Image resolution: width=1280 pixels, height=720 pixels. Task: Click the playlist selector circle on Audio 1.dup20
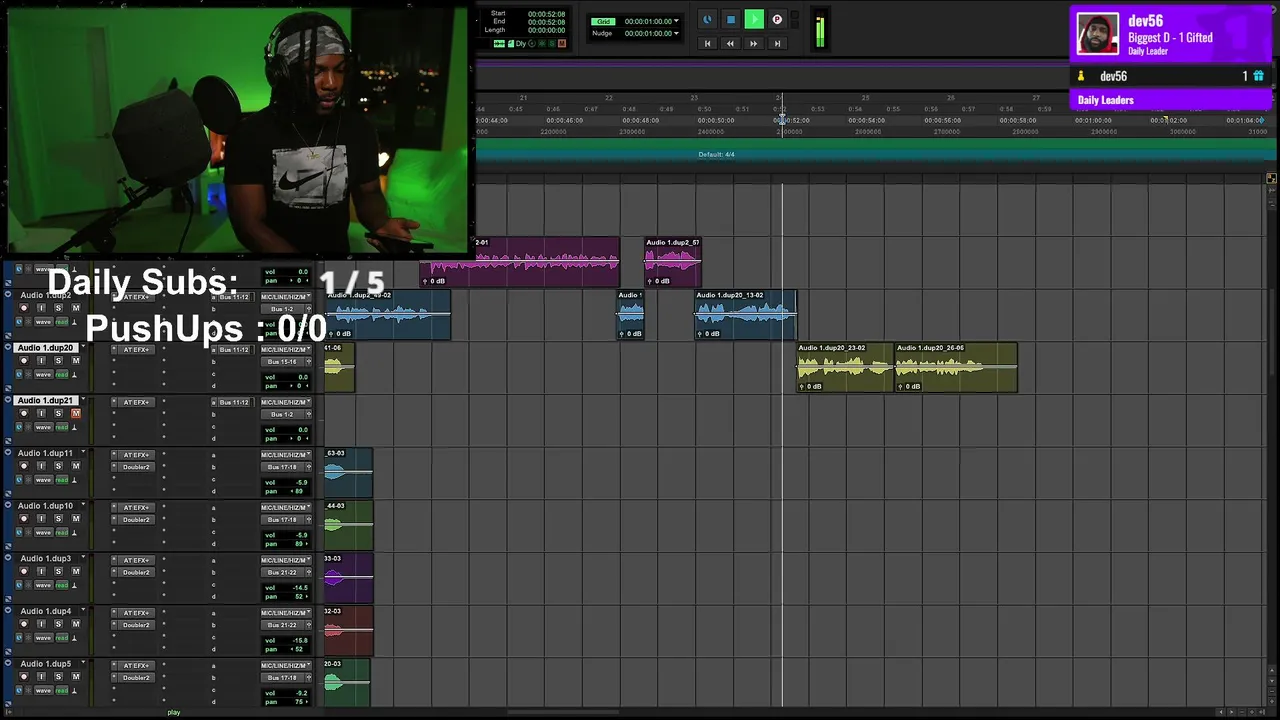9,348
